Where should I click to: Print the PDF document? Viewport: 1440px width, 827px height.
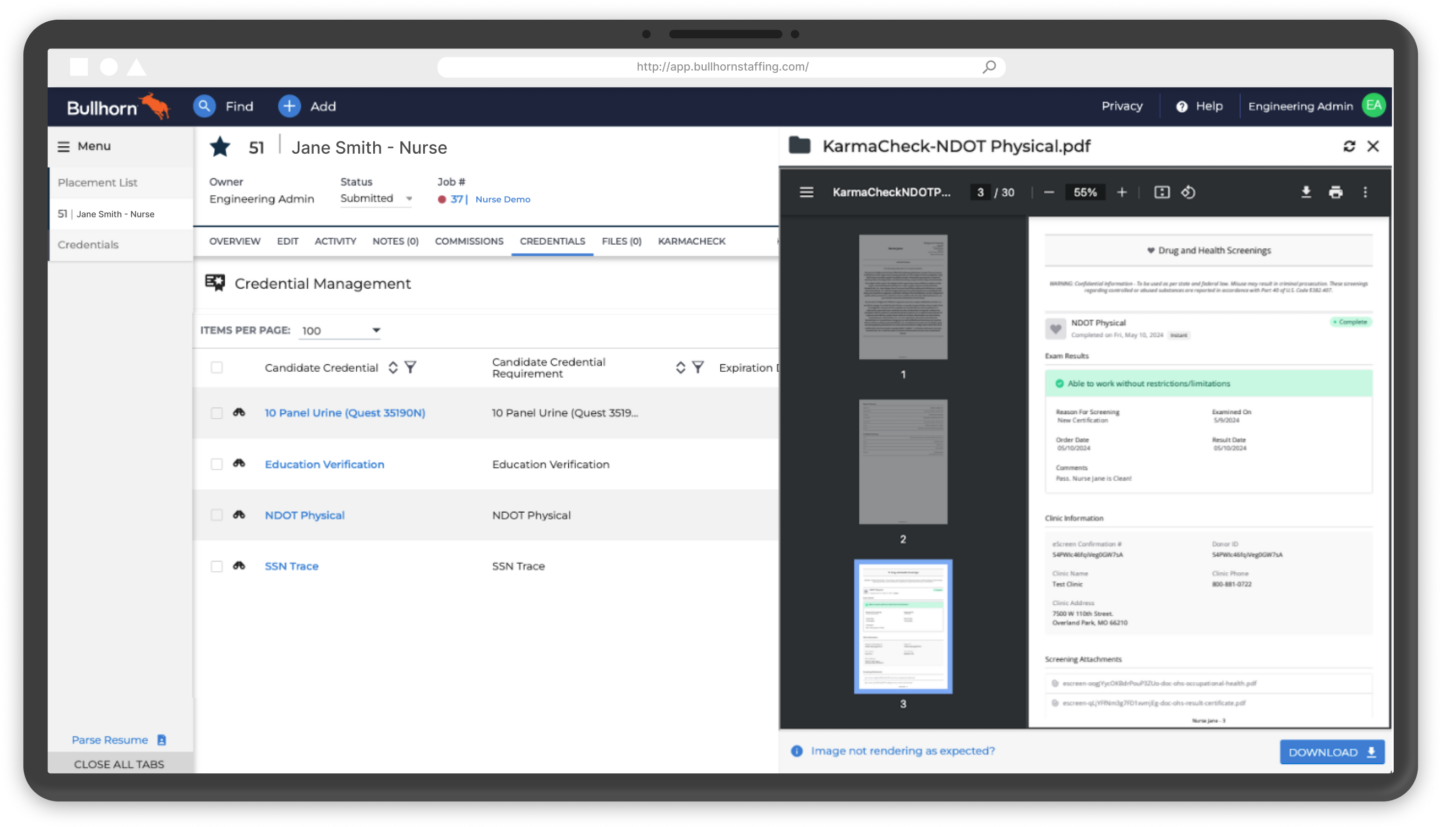point(1336,192)
